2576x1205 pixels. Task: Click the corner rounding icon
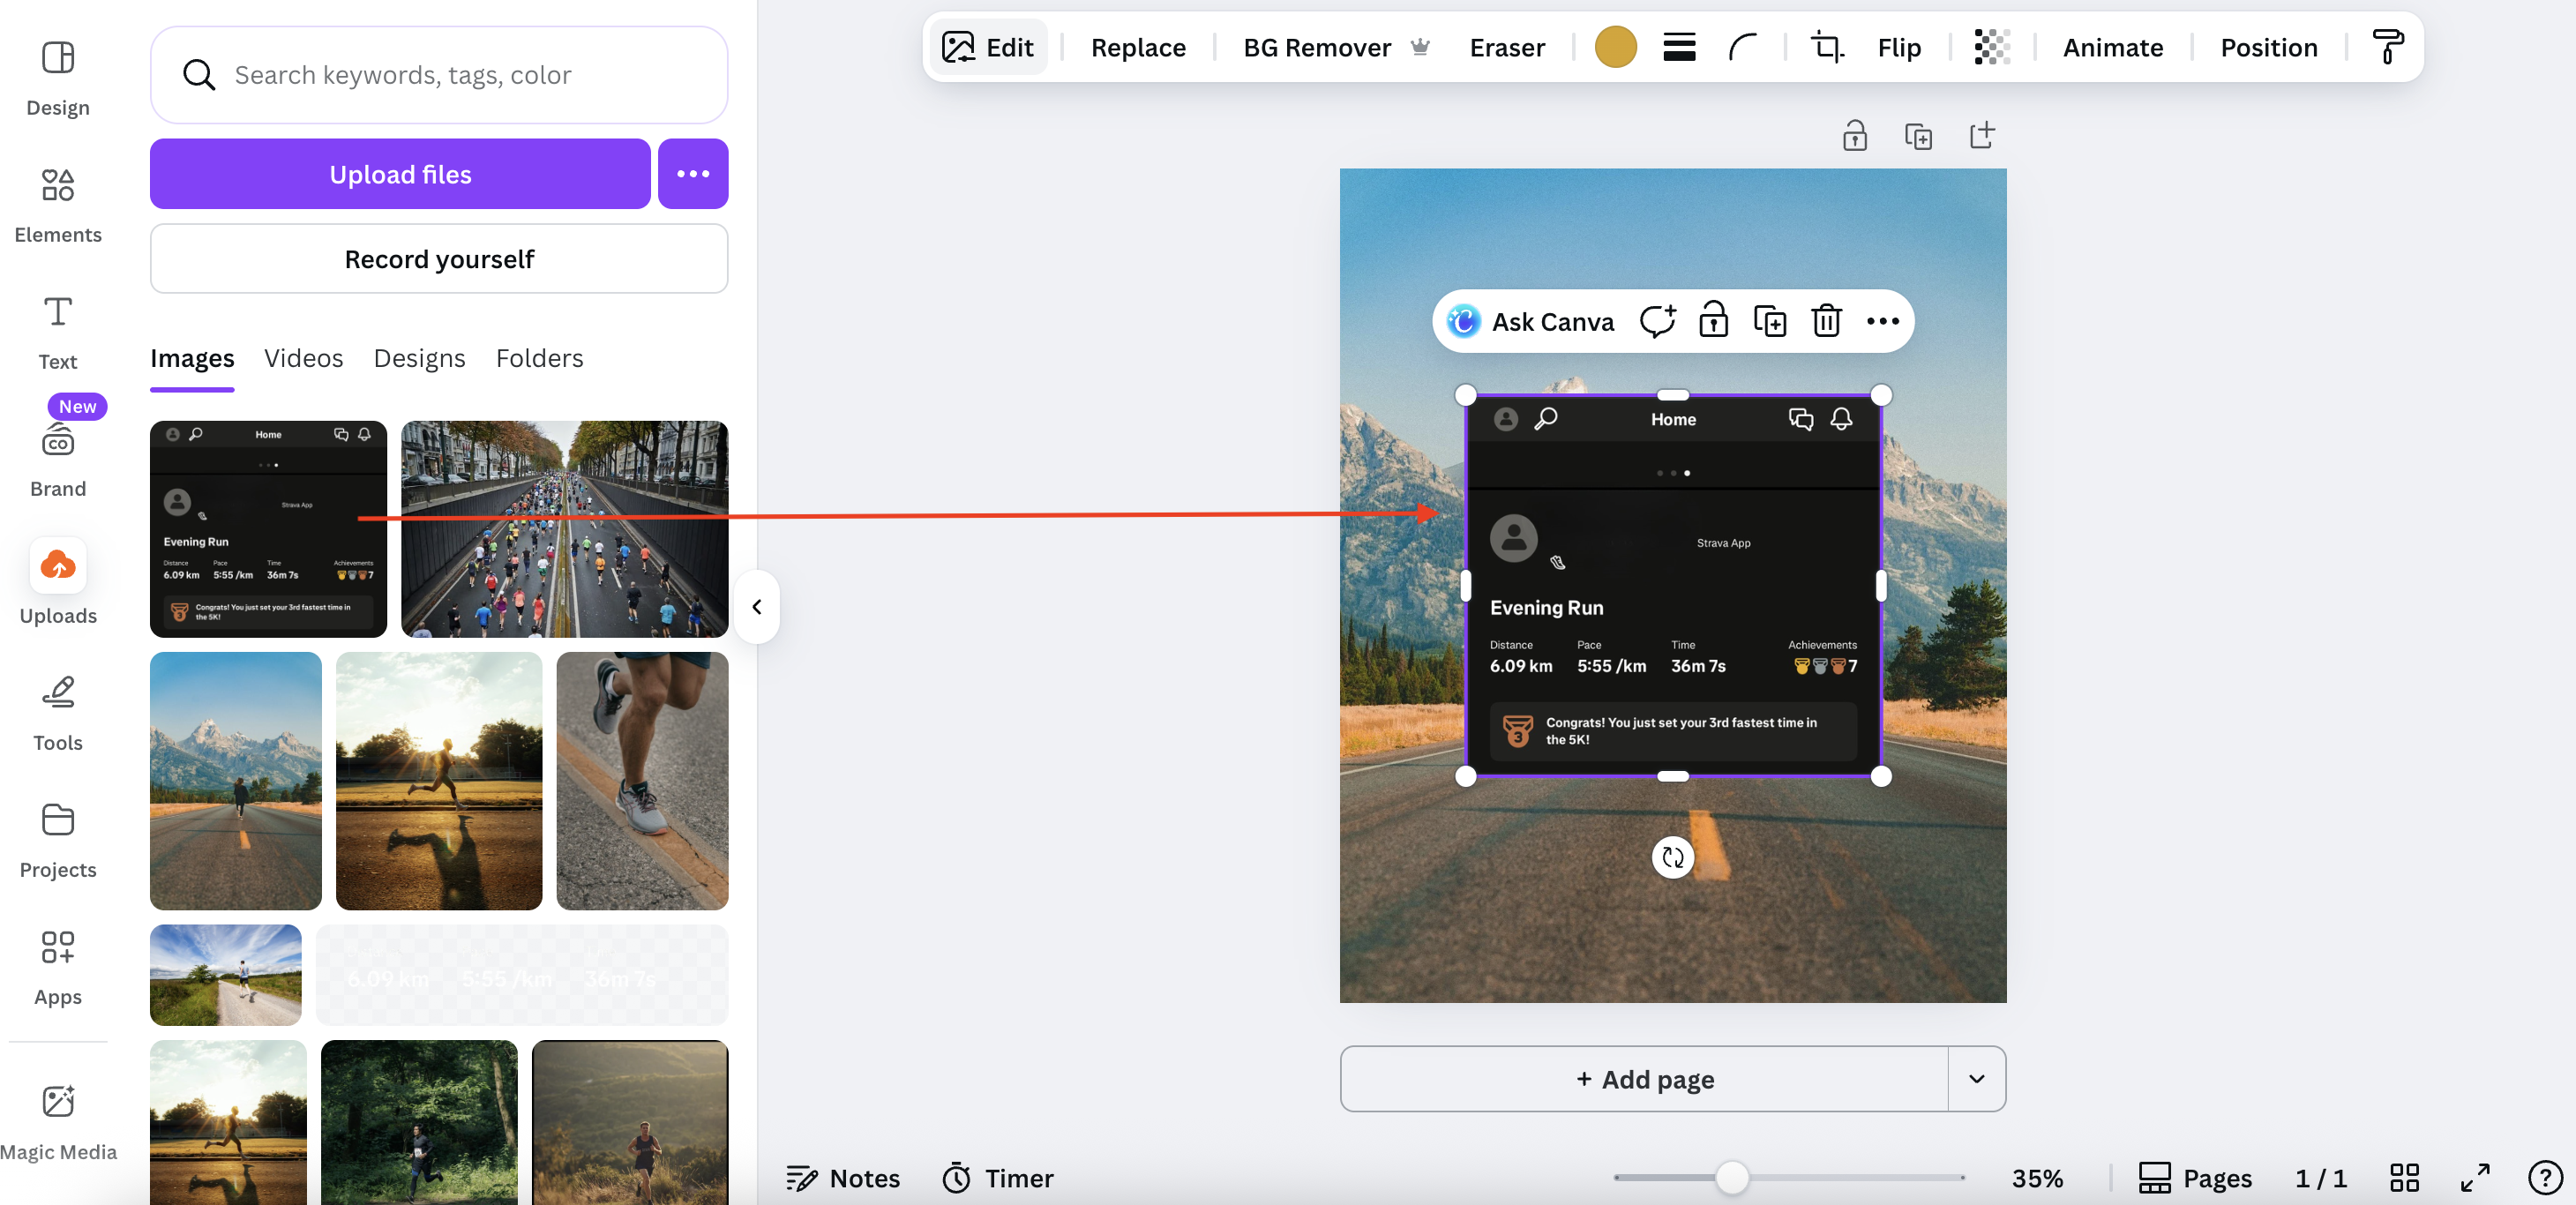[1742, 47]
